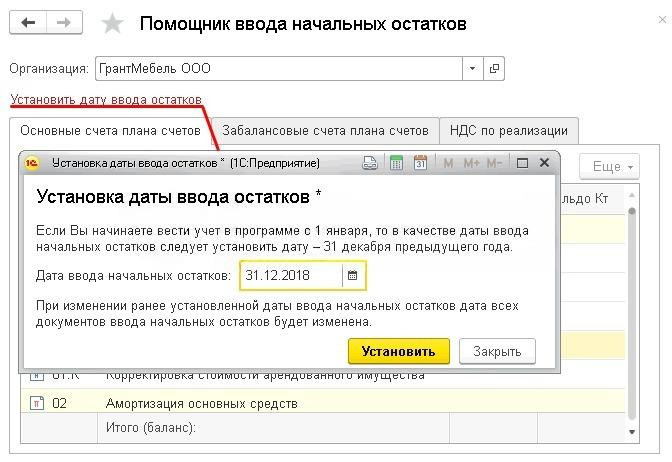Switch to the Забалансовые счета плана счетов tab
The image size is (672, 462).
[x=325, y=131]
